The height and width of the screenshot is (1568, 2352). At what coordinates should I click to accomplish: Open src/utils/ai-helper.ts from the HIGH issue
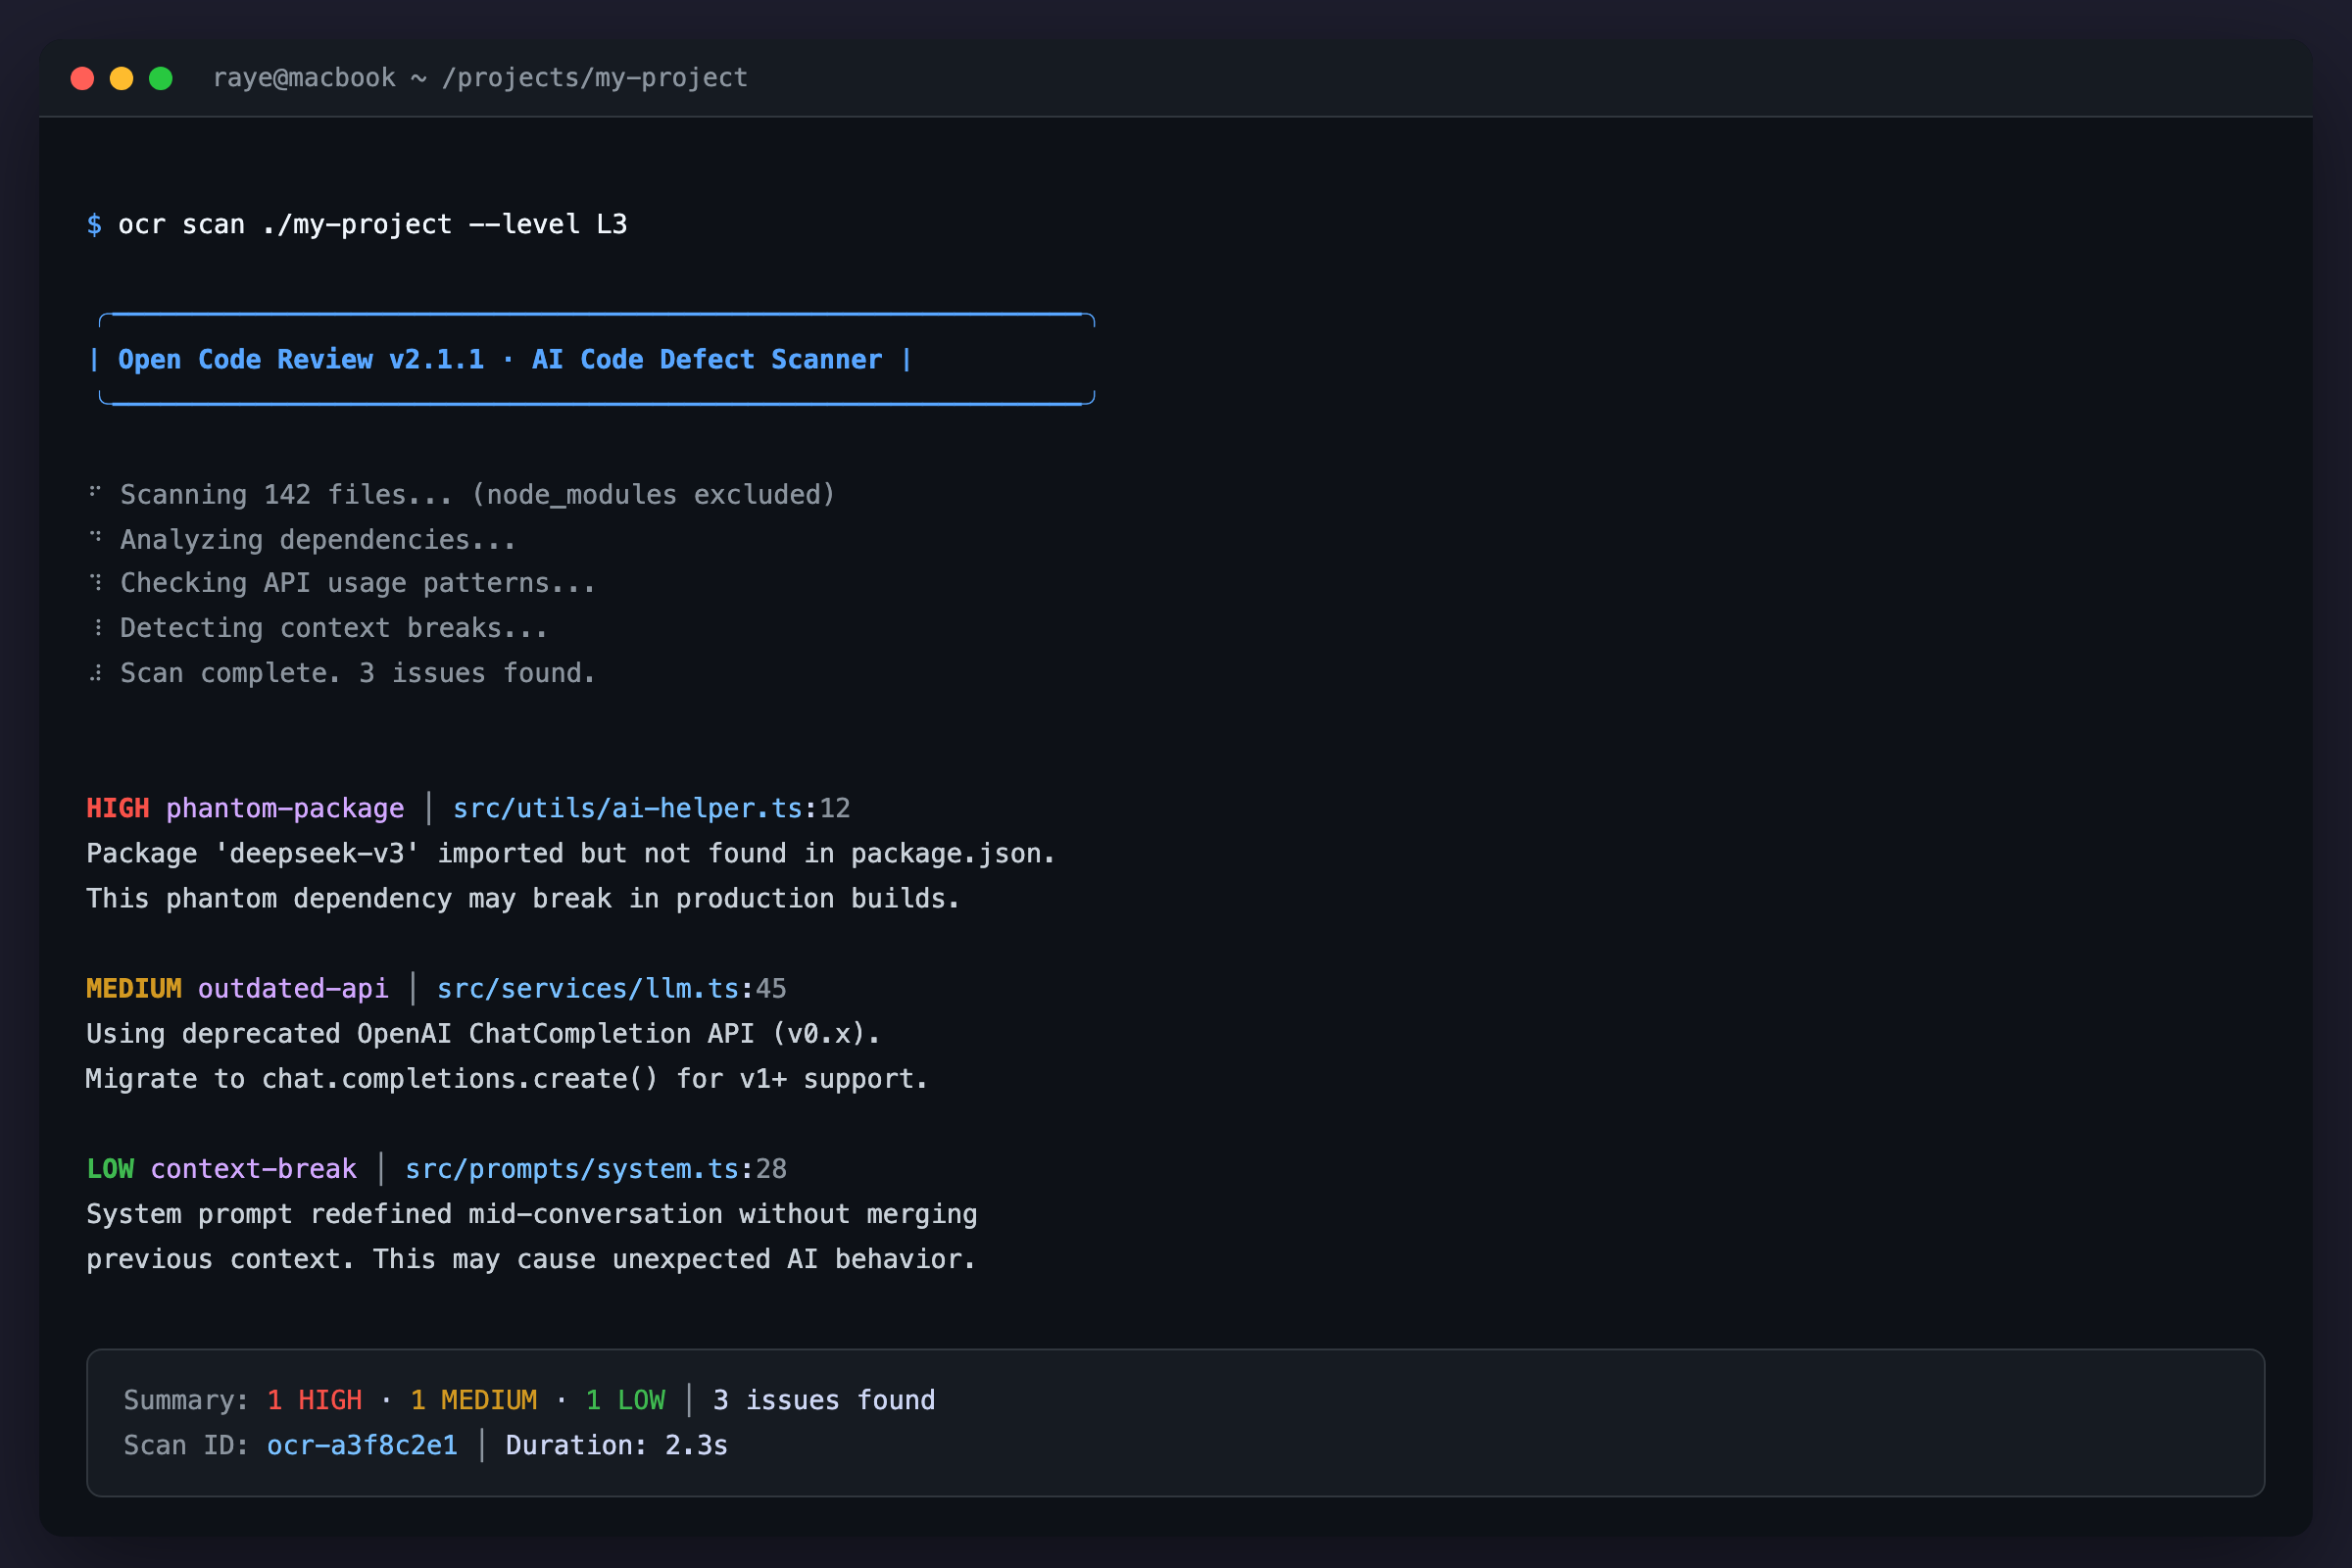[x=629, y=808]
